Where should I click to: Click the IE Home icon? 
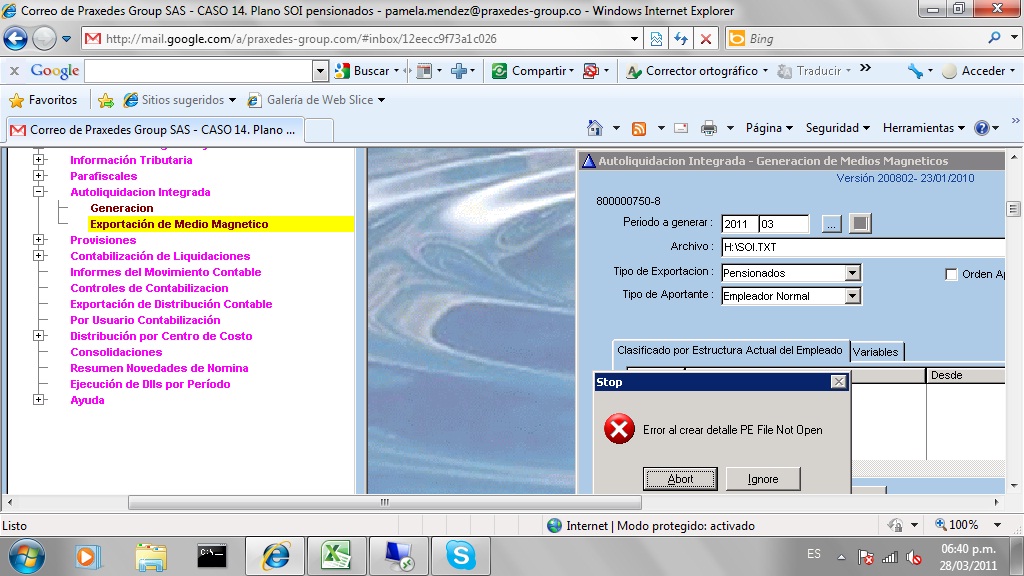pos(595,128)
